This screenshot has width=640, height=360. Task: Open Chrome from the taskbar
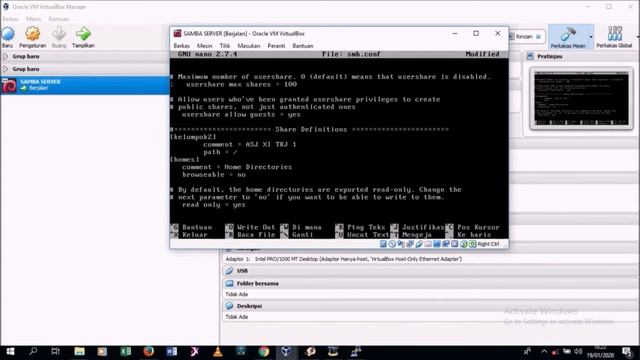[x=264, y=351]
